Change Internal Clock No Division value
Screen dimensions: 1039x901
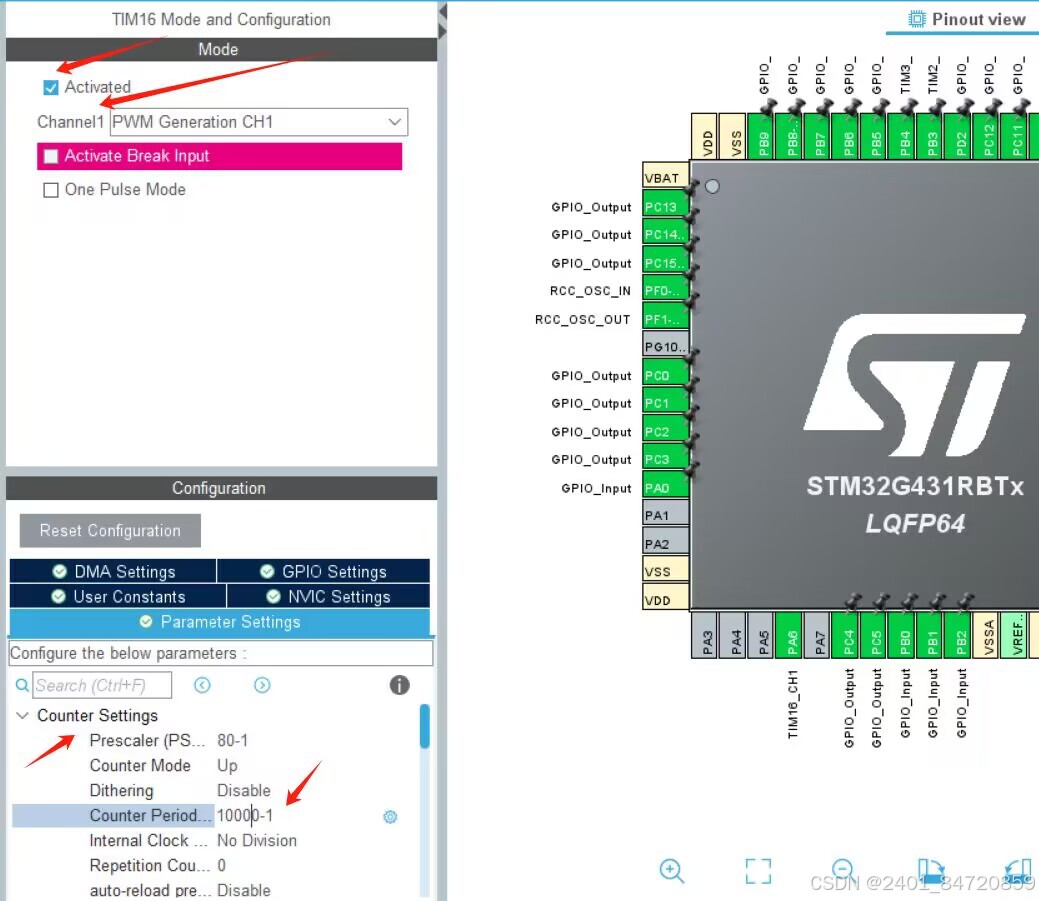tap(256, 841)
